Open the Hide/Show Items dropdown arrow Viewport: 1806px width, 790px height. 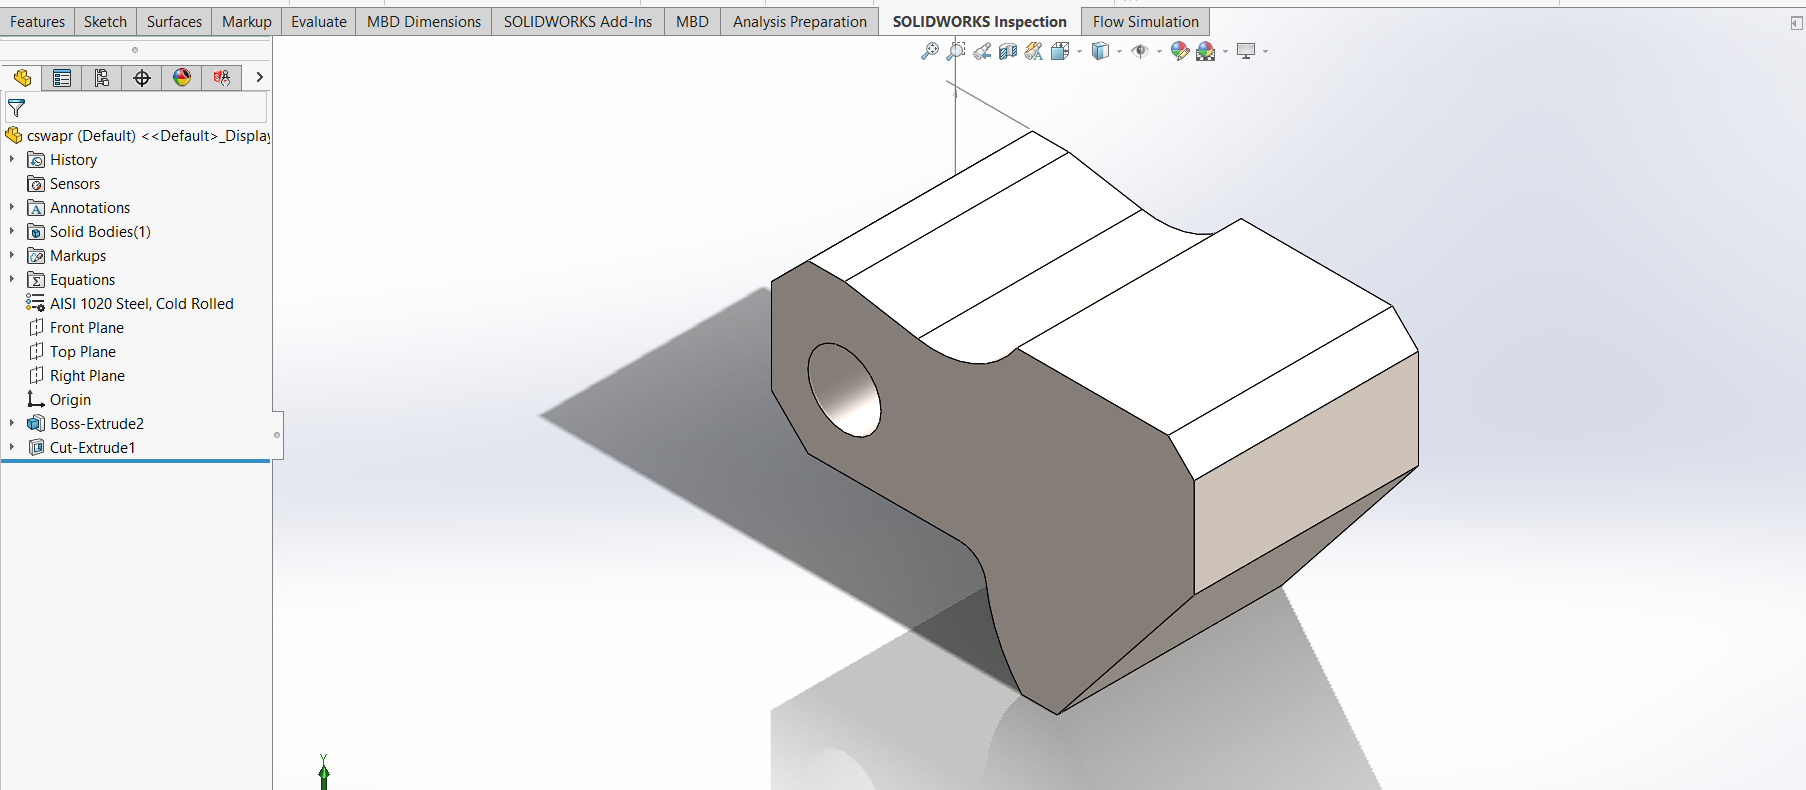1159,51
